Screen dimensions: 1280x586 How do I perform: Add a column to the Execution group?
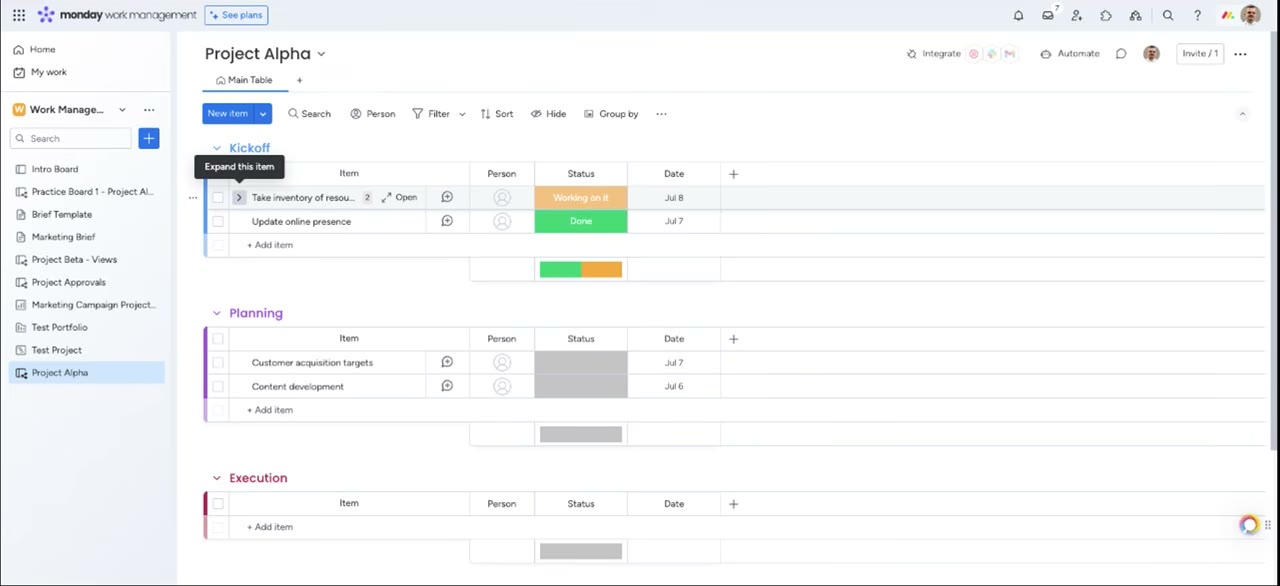733,504
